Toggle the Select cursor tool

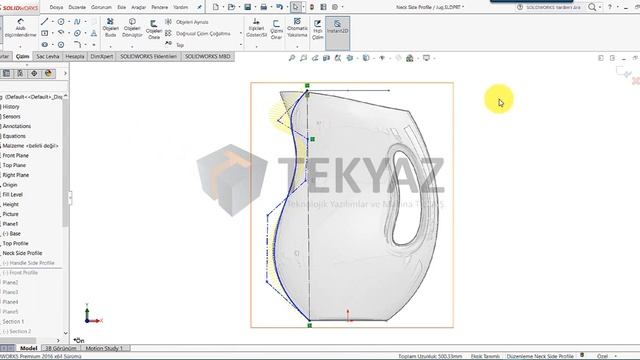coord(296,7)
